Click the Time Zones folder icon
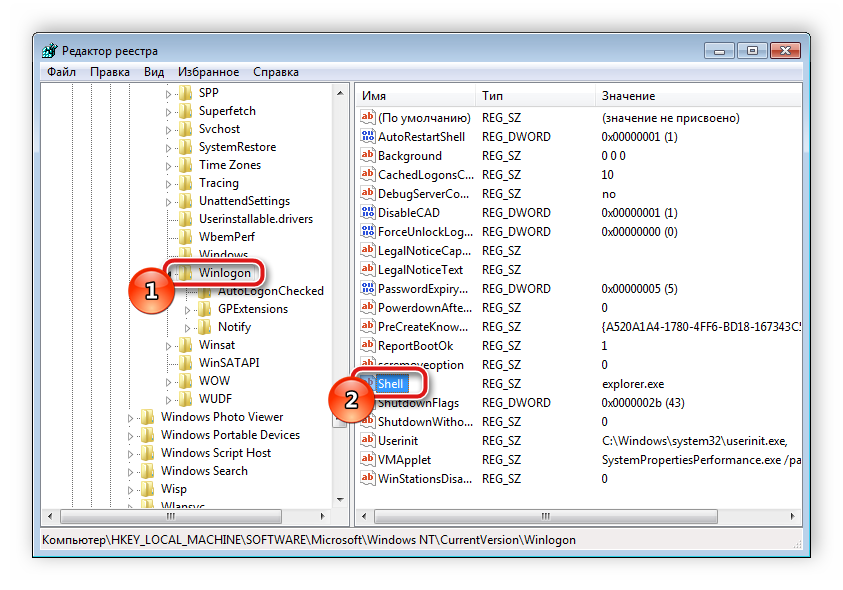This screenshot has height=590, width=843. [186, 165]
